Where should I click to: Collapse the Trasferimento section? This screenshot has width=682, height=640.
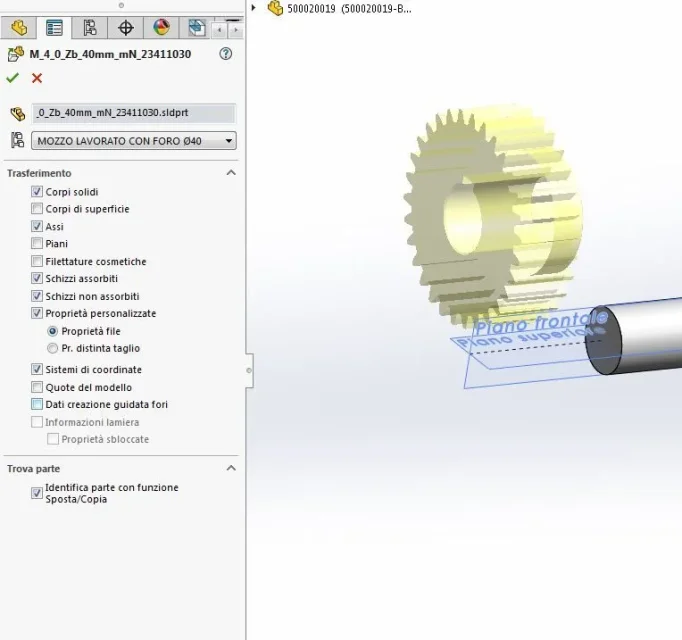(231, 173)
